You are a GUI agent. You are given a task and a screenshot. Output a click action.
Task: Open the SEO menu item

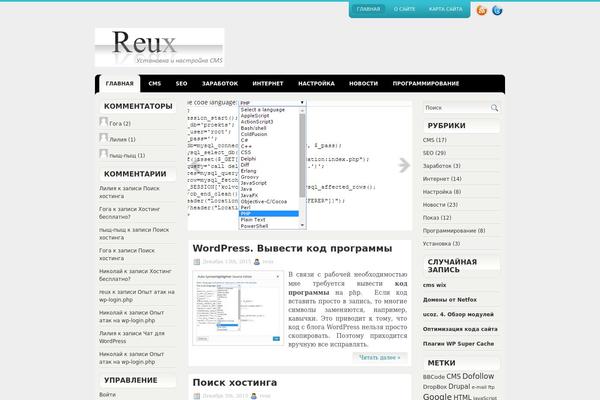coord(181,83)
